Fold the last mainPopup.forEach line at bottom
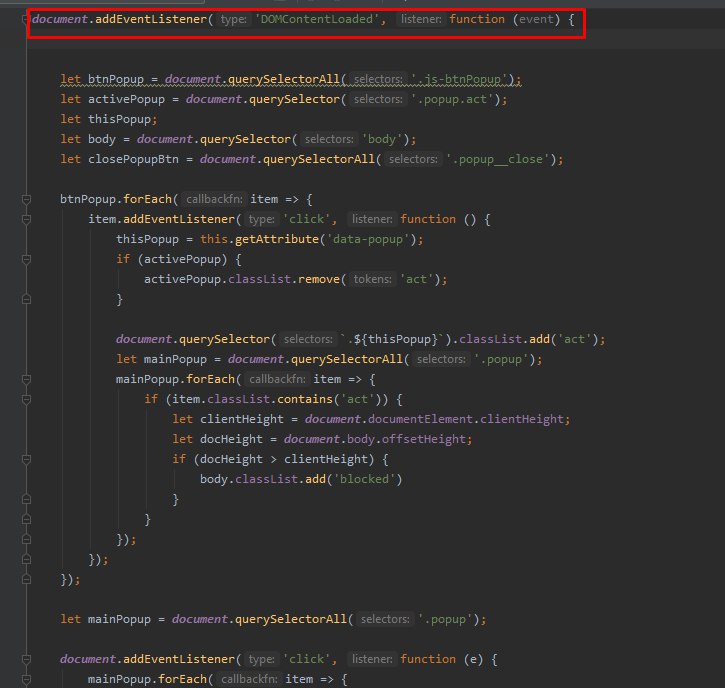This screenshot has width=725, height=688. point(26,679)
